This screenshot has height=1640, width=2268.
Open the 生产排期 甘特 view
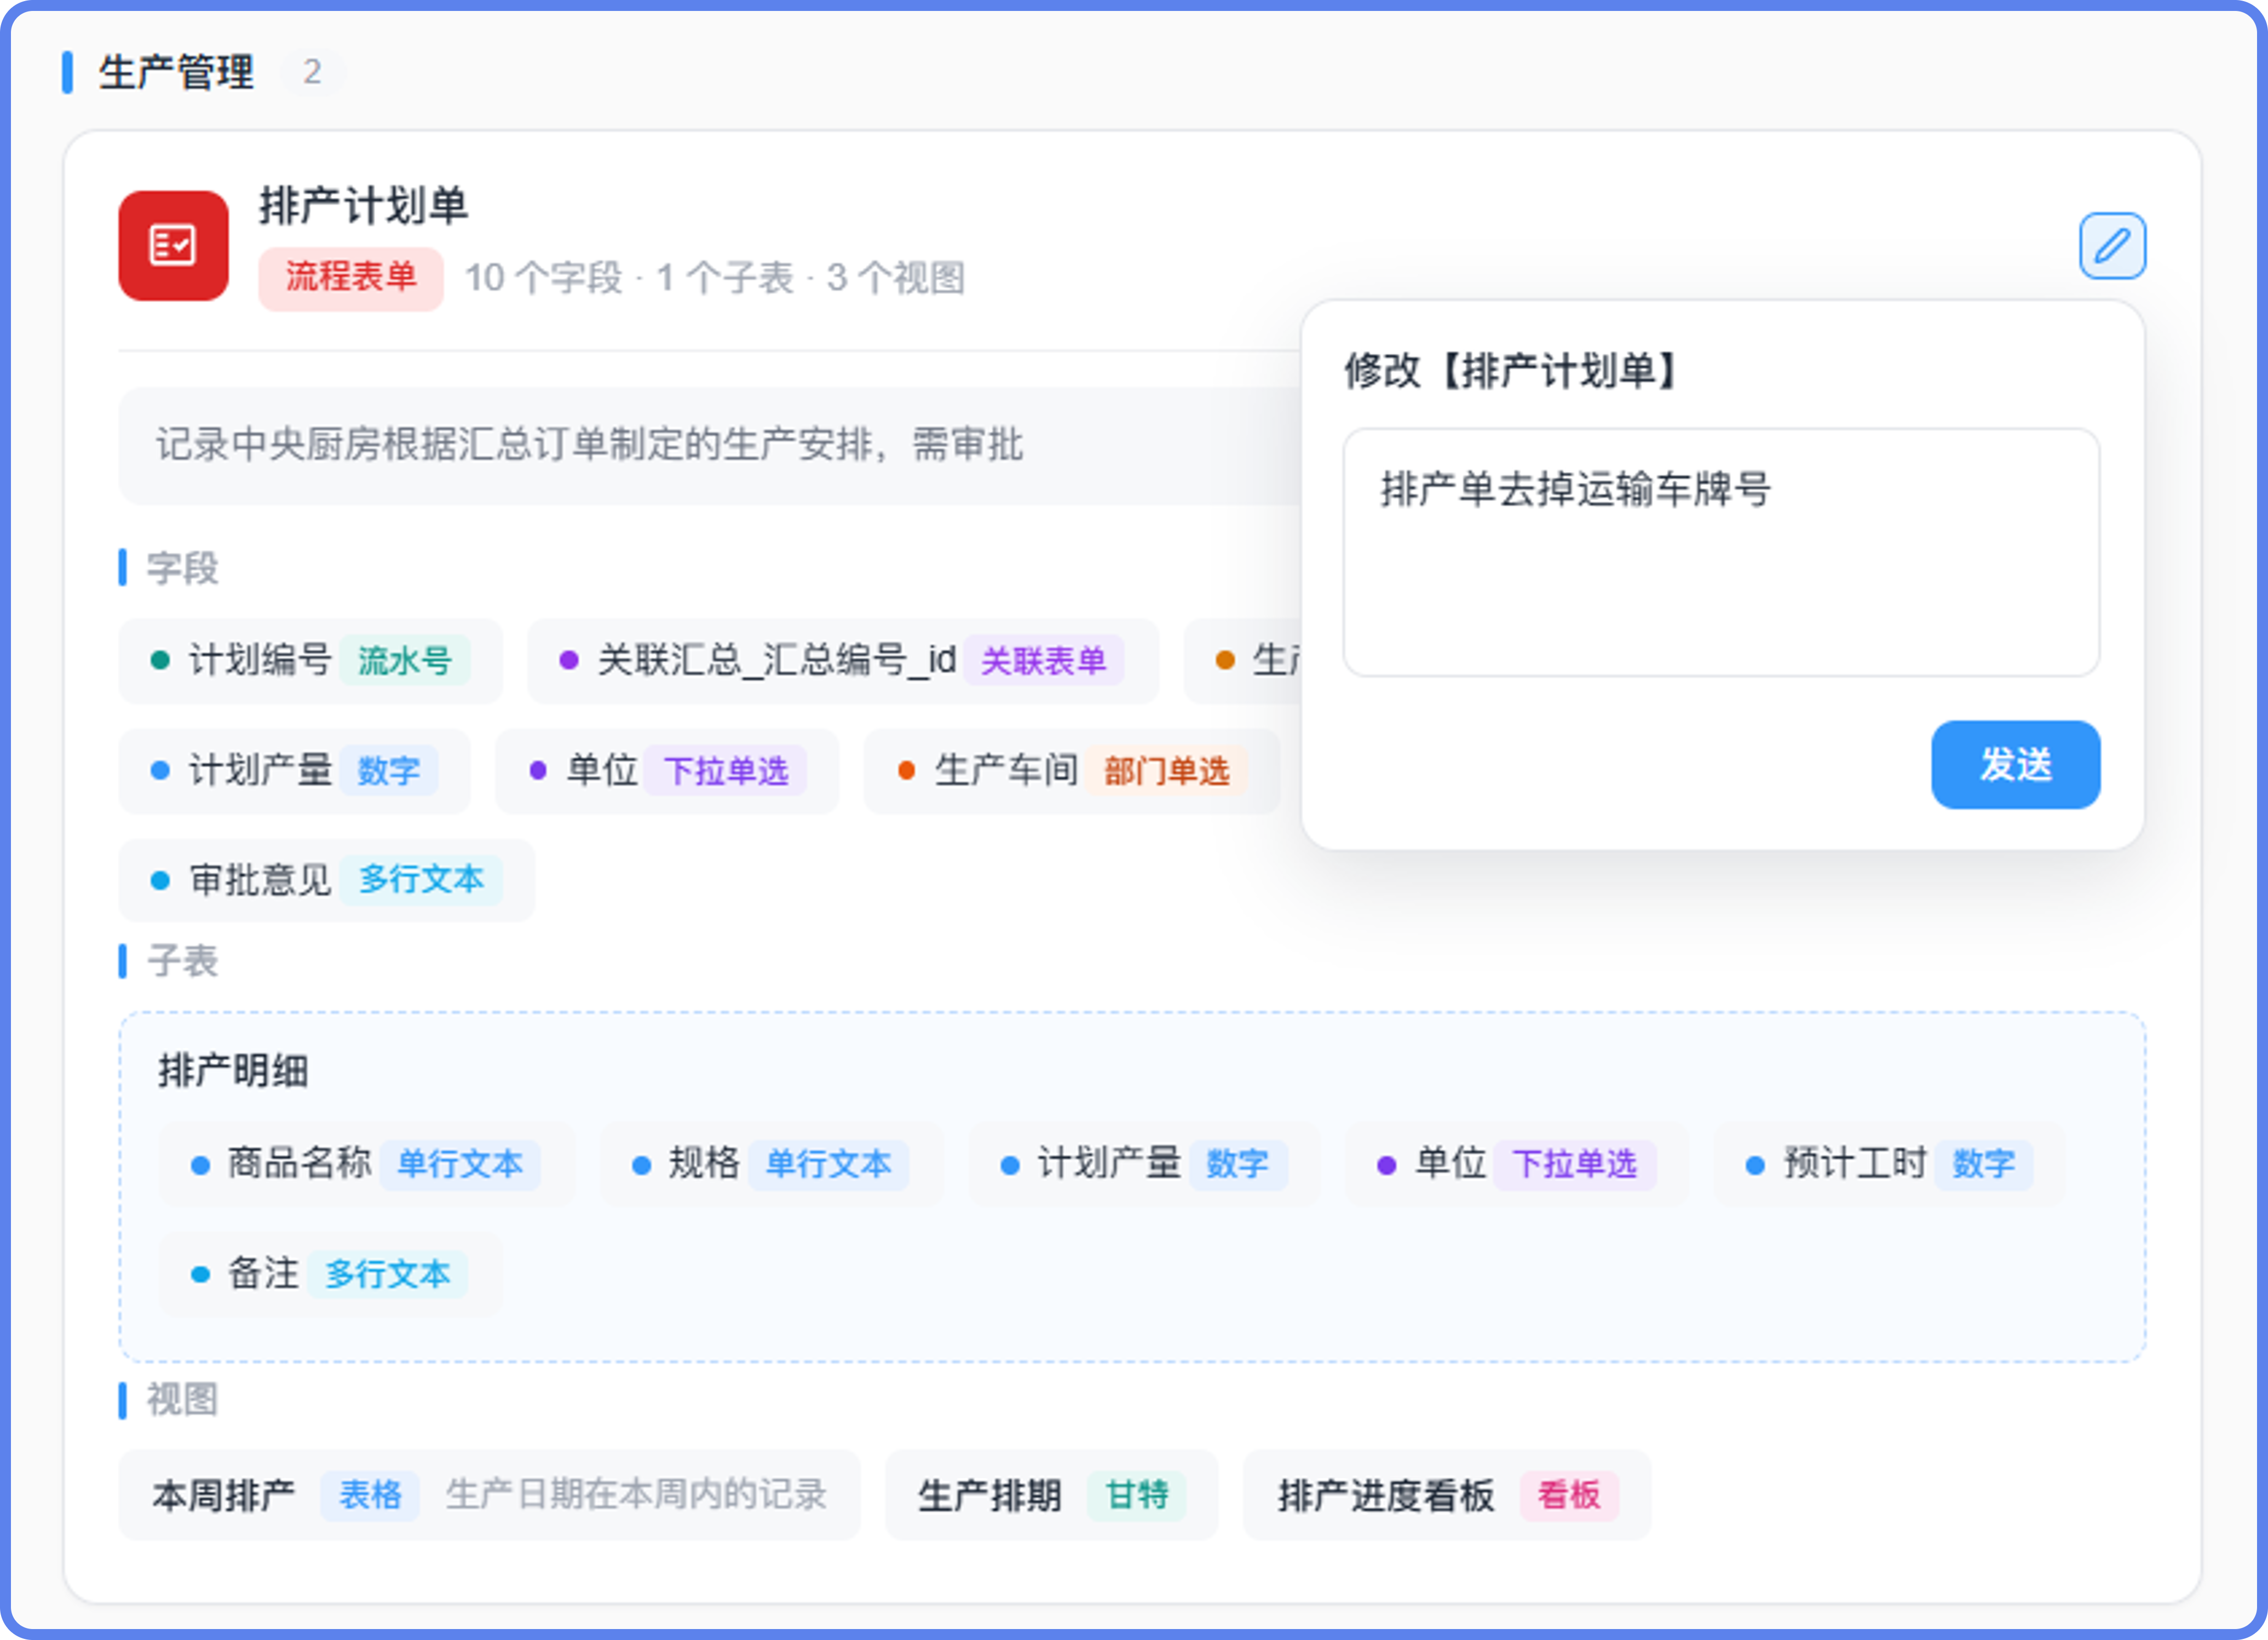click(1051, 1495)
